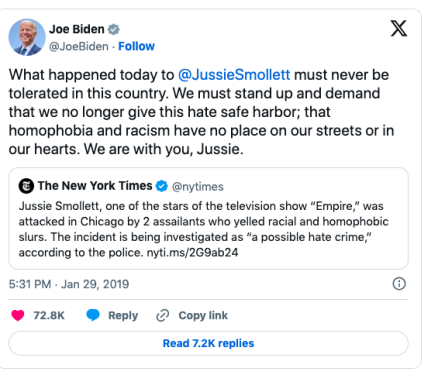Like the tweet with heart icon
This screenshot has height=375, width=438.
[x=18, y=315]
